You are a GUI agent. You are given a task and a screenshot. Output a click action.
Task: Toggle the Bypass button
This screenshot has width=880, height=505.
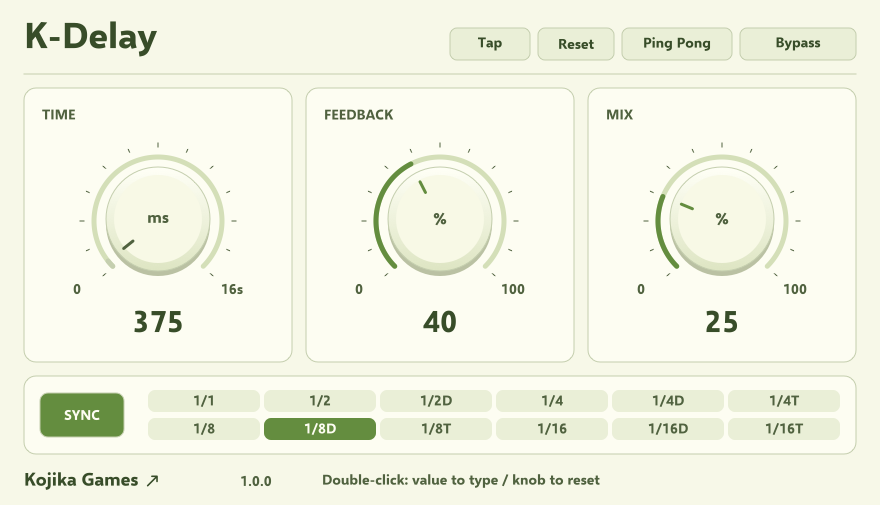(798, 44)
